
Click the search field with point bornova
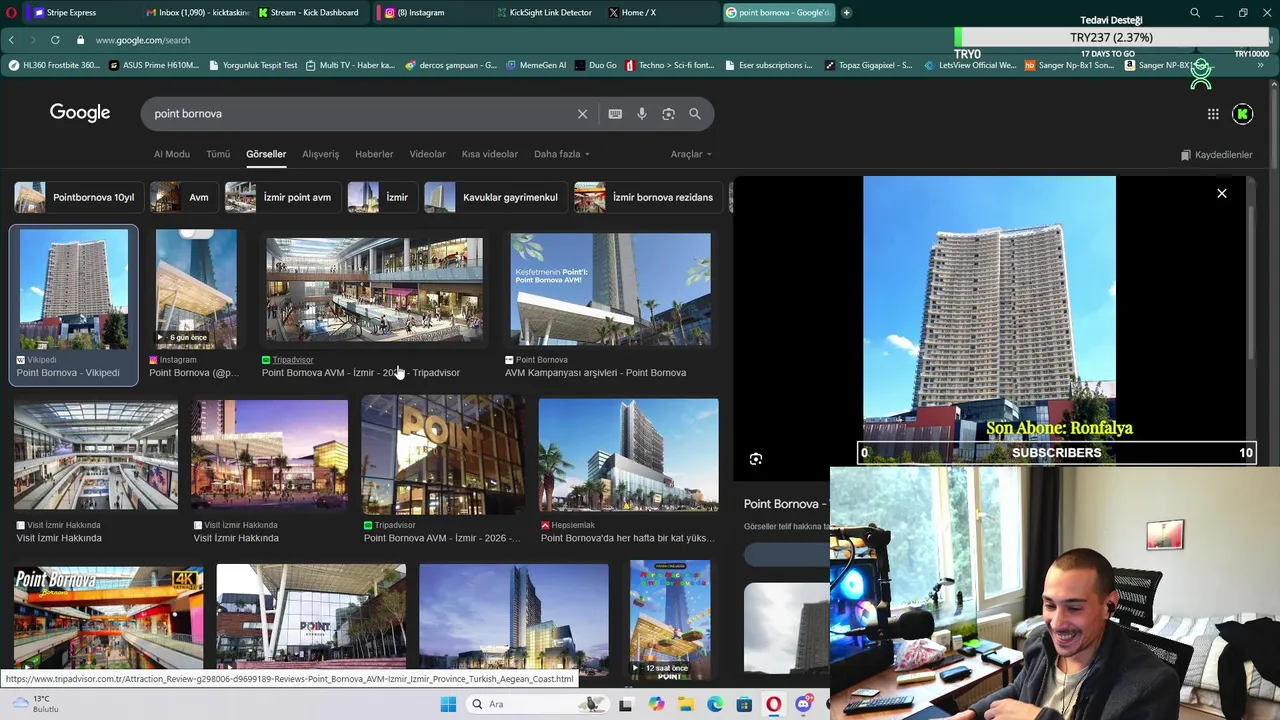point(360,114)
